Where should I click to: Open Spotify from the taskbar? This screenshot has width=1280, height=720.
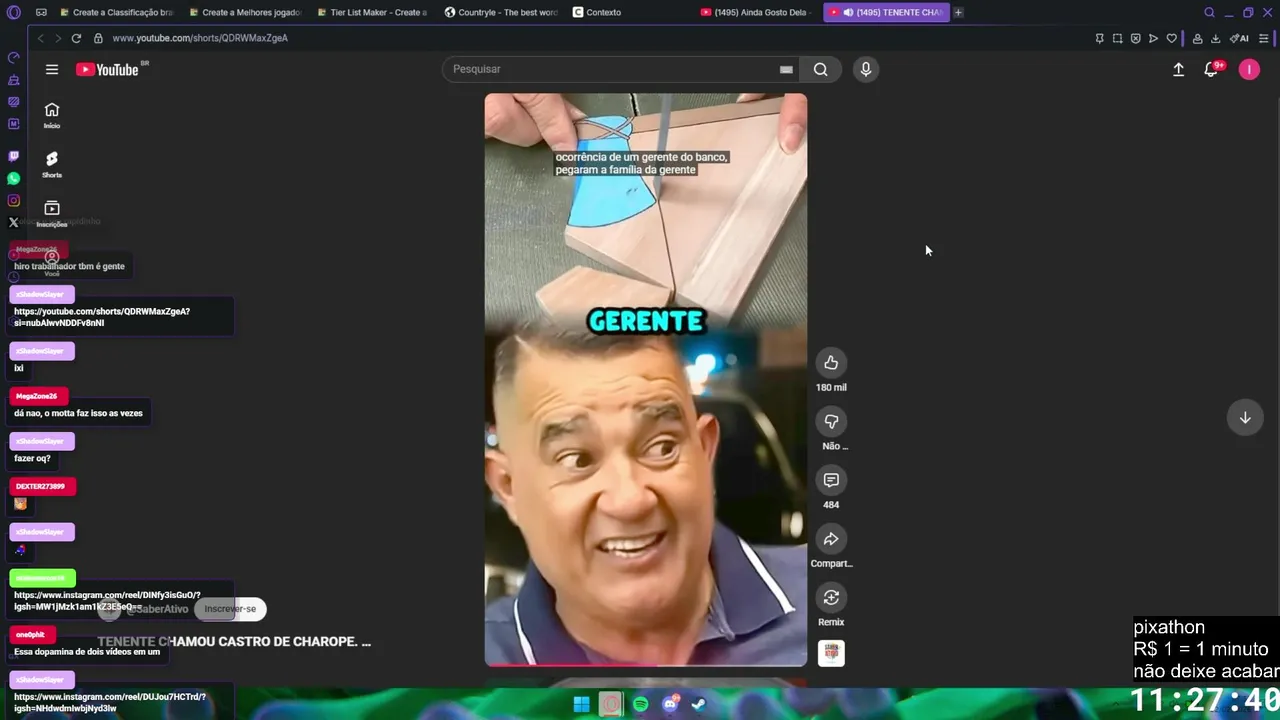click(x=640, y=704)
